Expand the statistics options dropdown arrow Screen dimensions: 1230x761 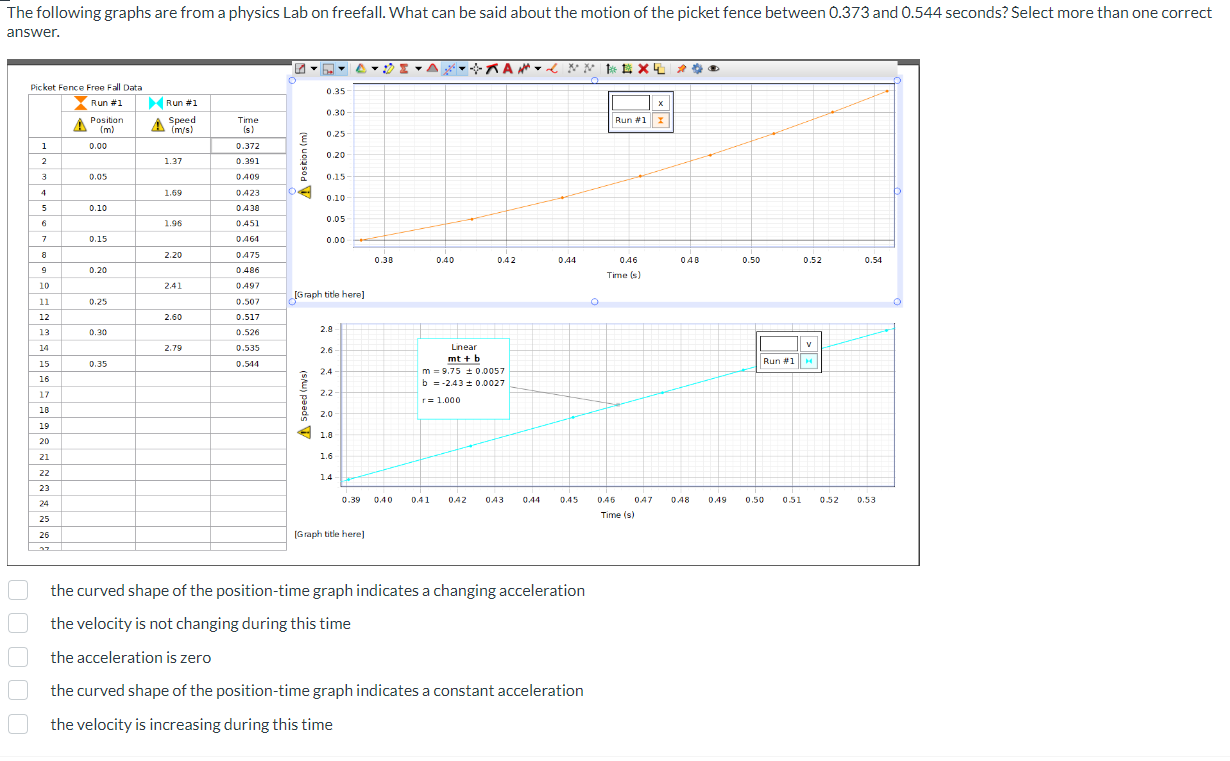tap(418, 69)
